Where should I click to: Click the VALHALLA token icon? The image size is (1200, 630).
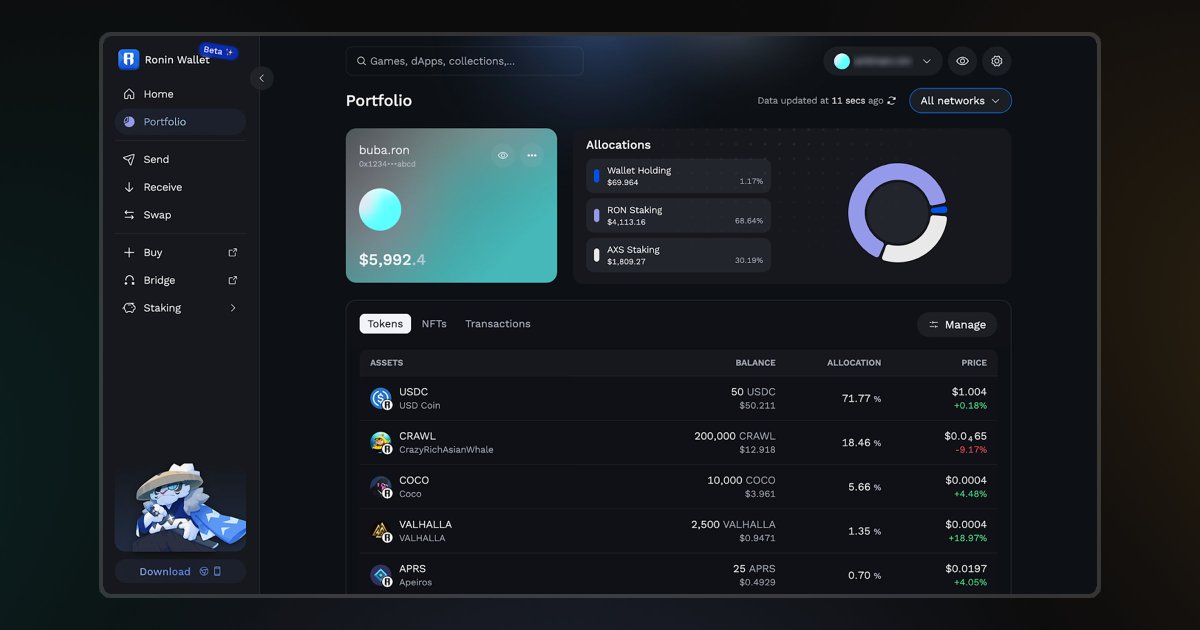[381, 531]
